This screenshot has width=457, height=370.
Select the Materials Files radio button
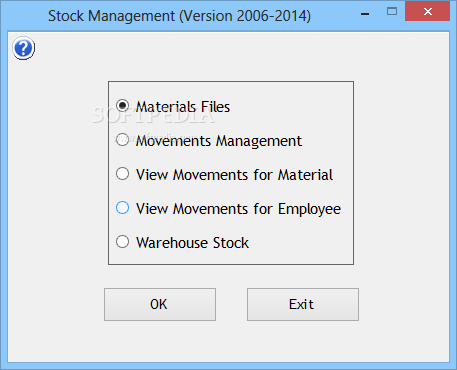pos(122,106)
